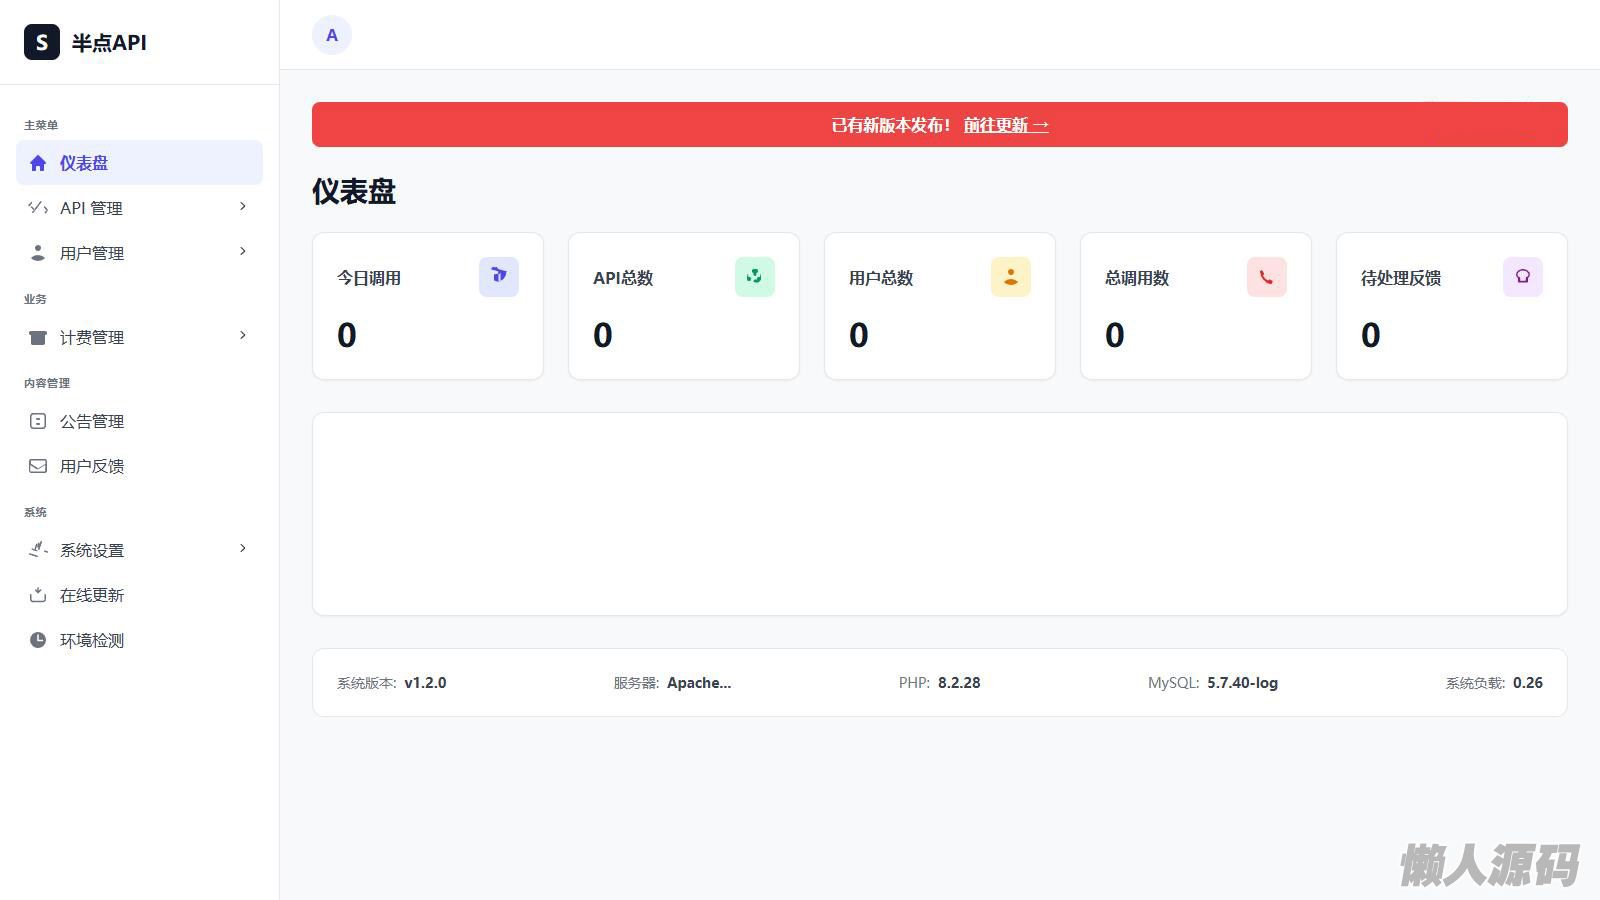The height and width of the screenshot is (900, 1600).
Task: Click the 业务 section label
Action: (x=35, y=299)
